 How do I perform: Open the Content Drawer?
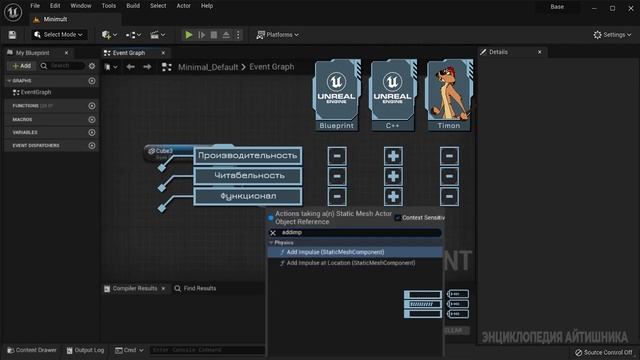click(x=32, y=350)
